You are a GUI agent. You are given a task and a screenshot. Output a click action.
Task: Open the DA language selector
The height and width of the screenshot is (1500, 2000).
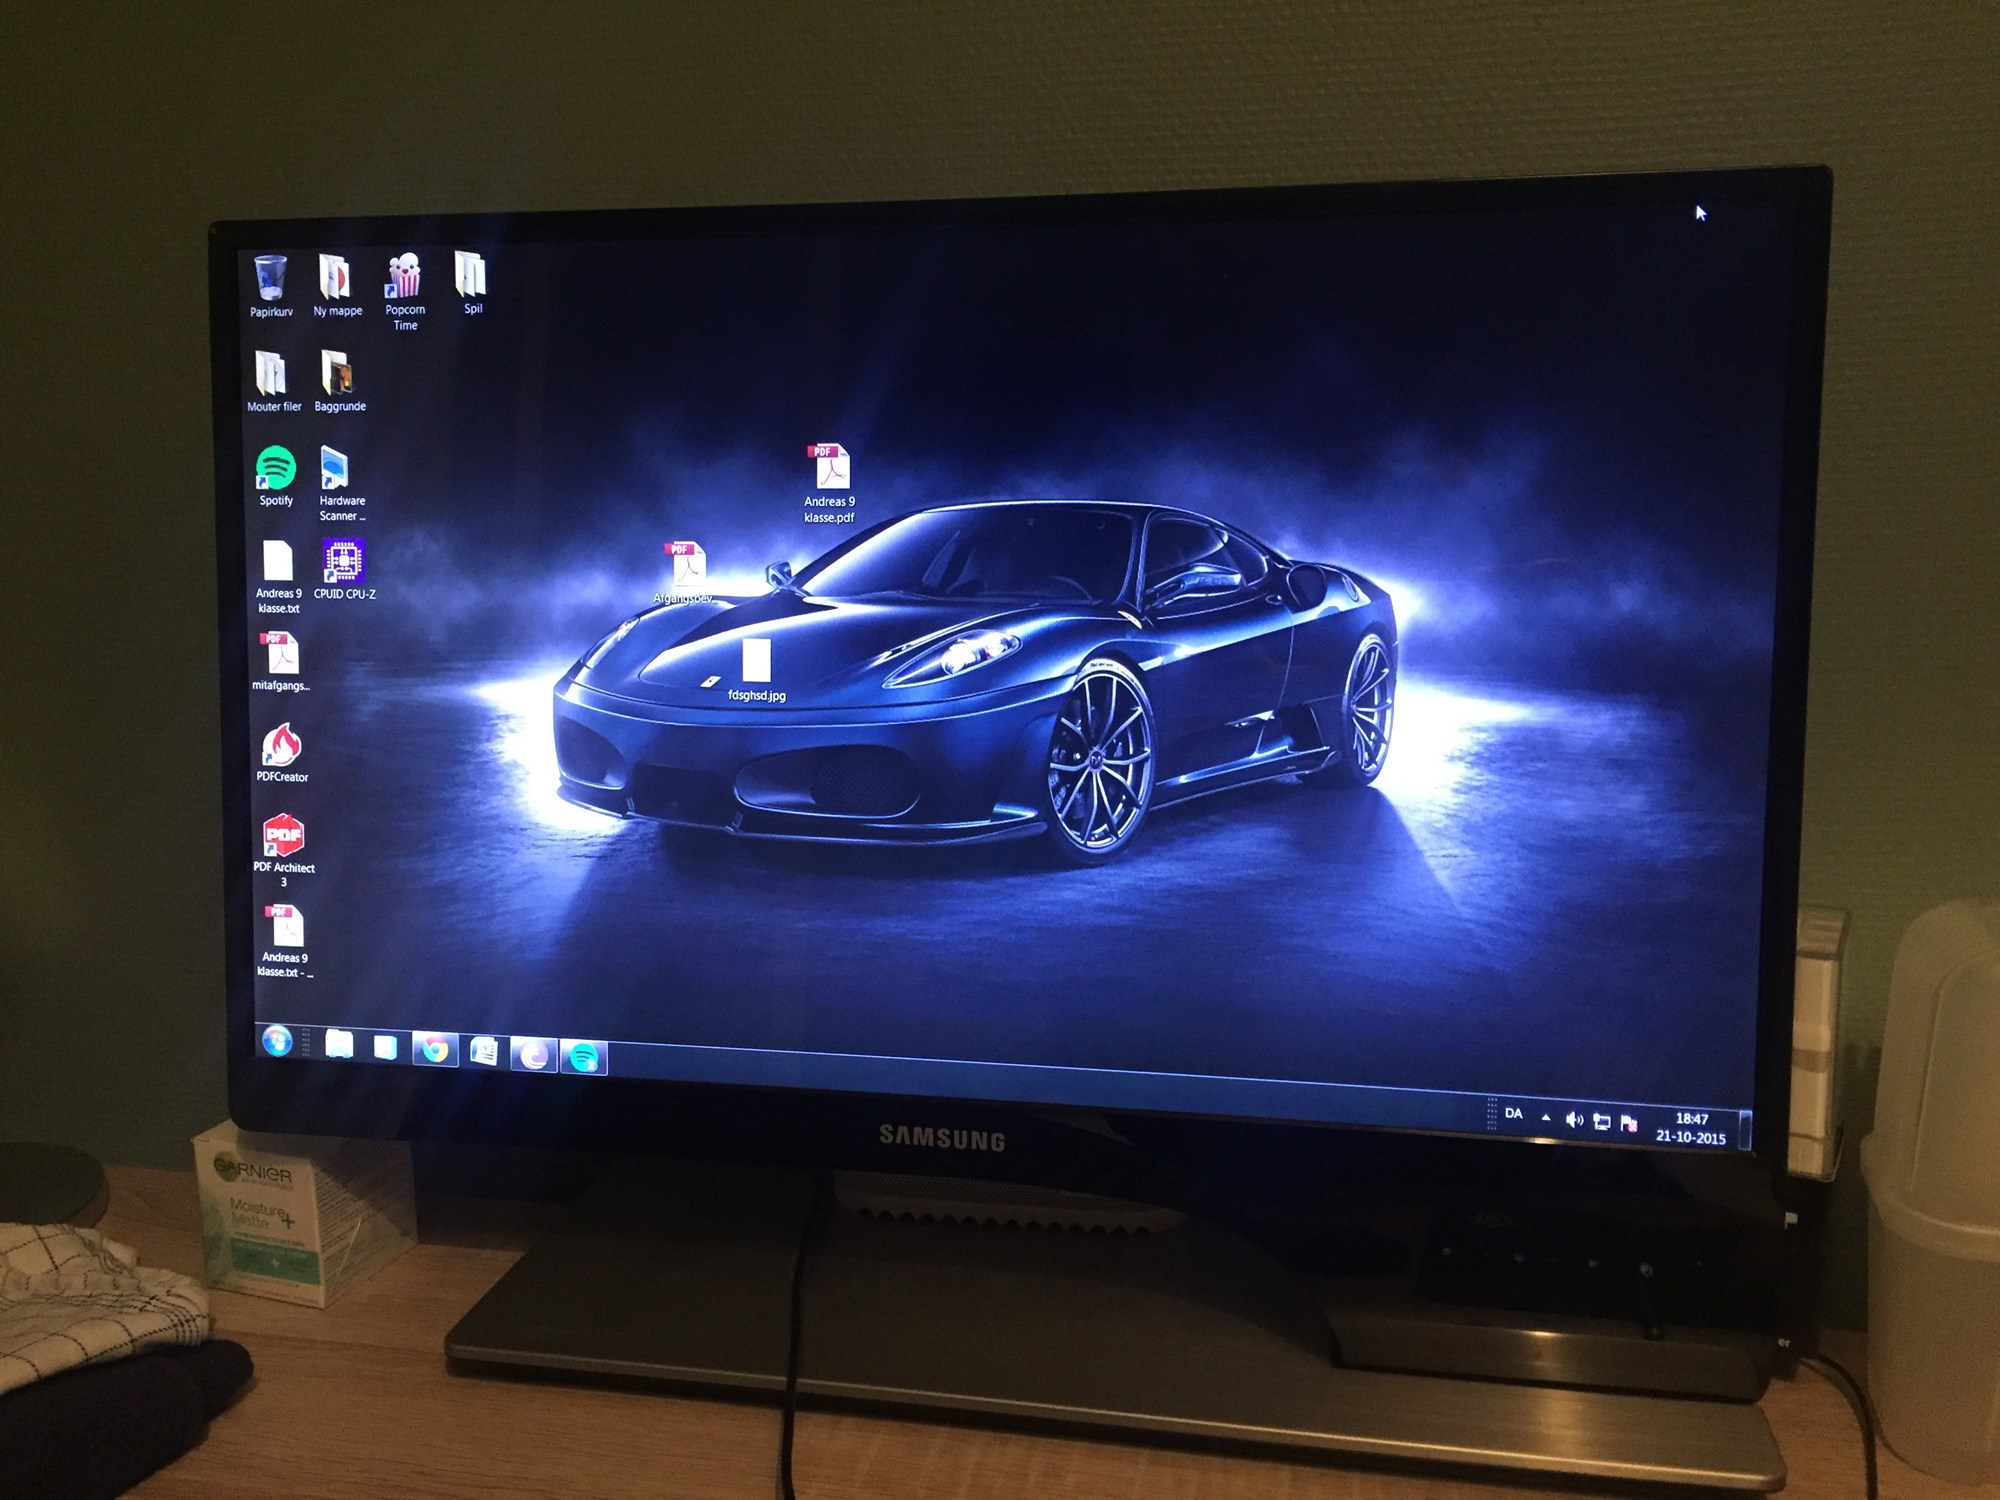click(x=1514, y=1113)
